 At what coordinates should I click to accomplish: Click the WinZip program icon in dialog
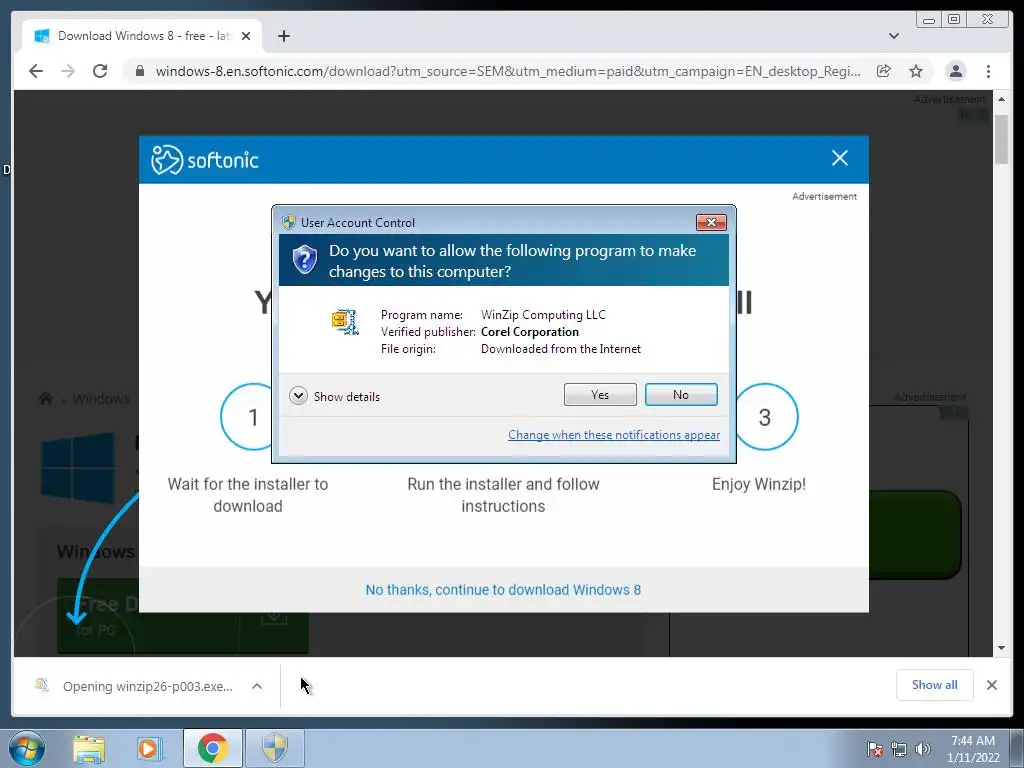345,321
